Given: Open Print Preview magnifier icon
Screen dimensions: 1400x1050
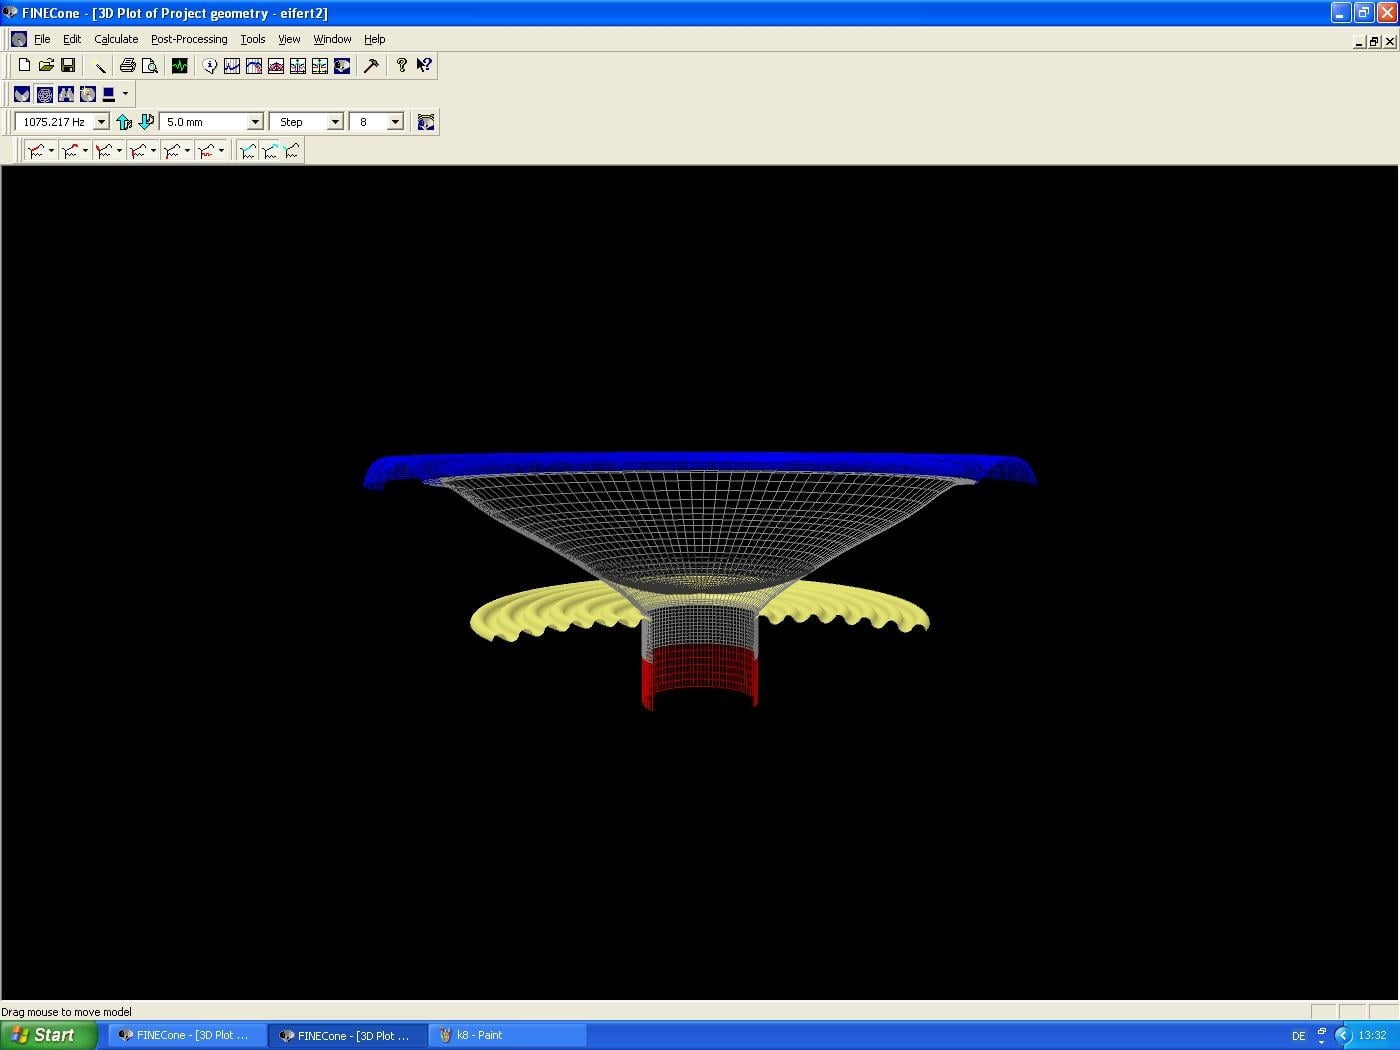Looking at the screenshot, I should pos(149,65).
